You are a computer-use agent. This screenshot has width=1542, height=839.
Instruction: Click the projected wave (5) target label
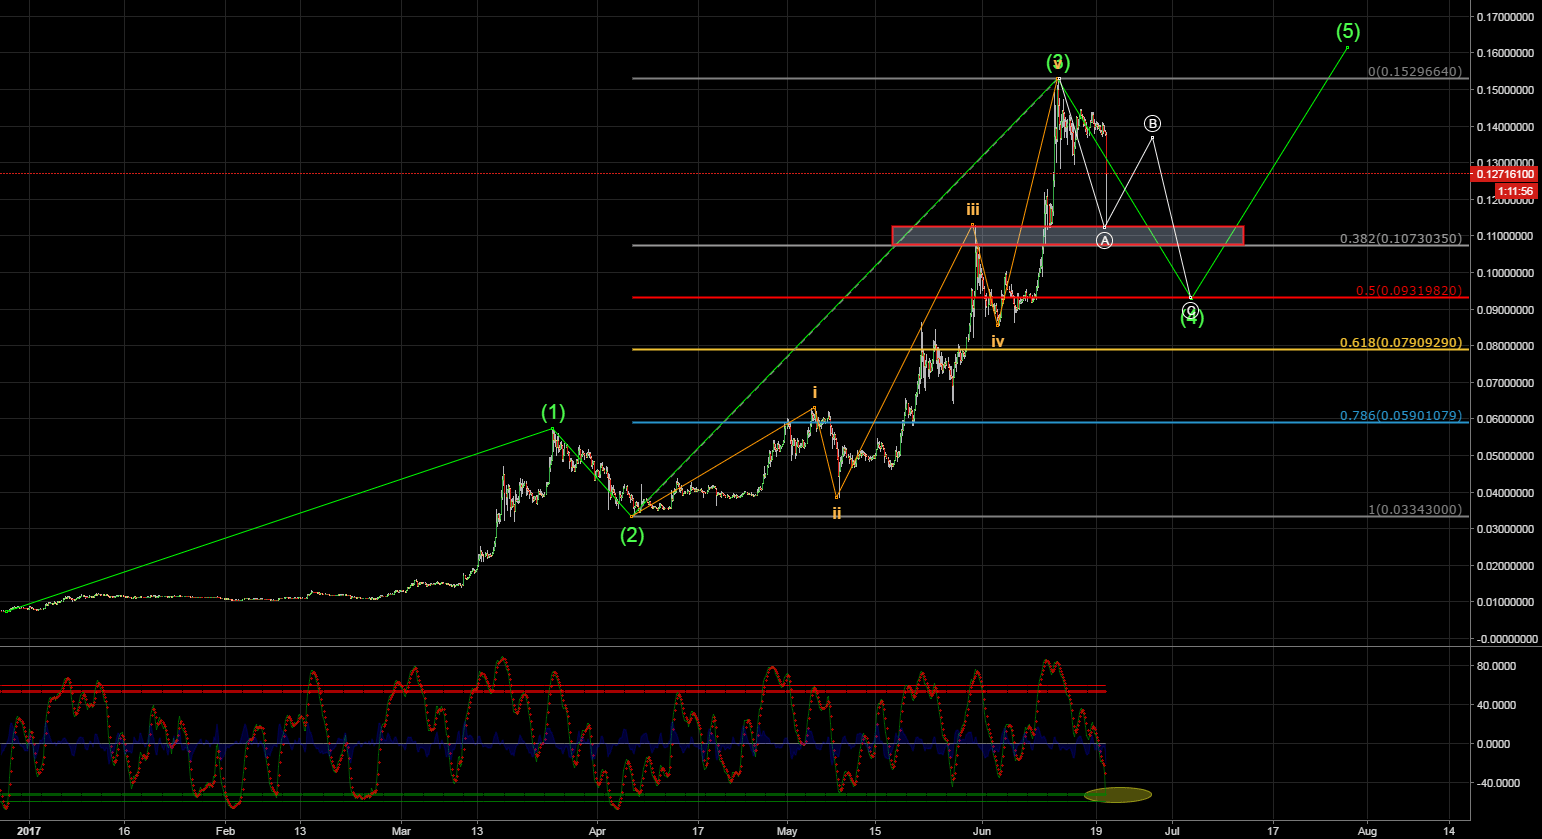pos(1348,31)
